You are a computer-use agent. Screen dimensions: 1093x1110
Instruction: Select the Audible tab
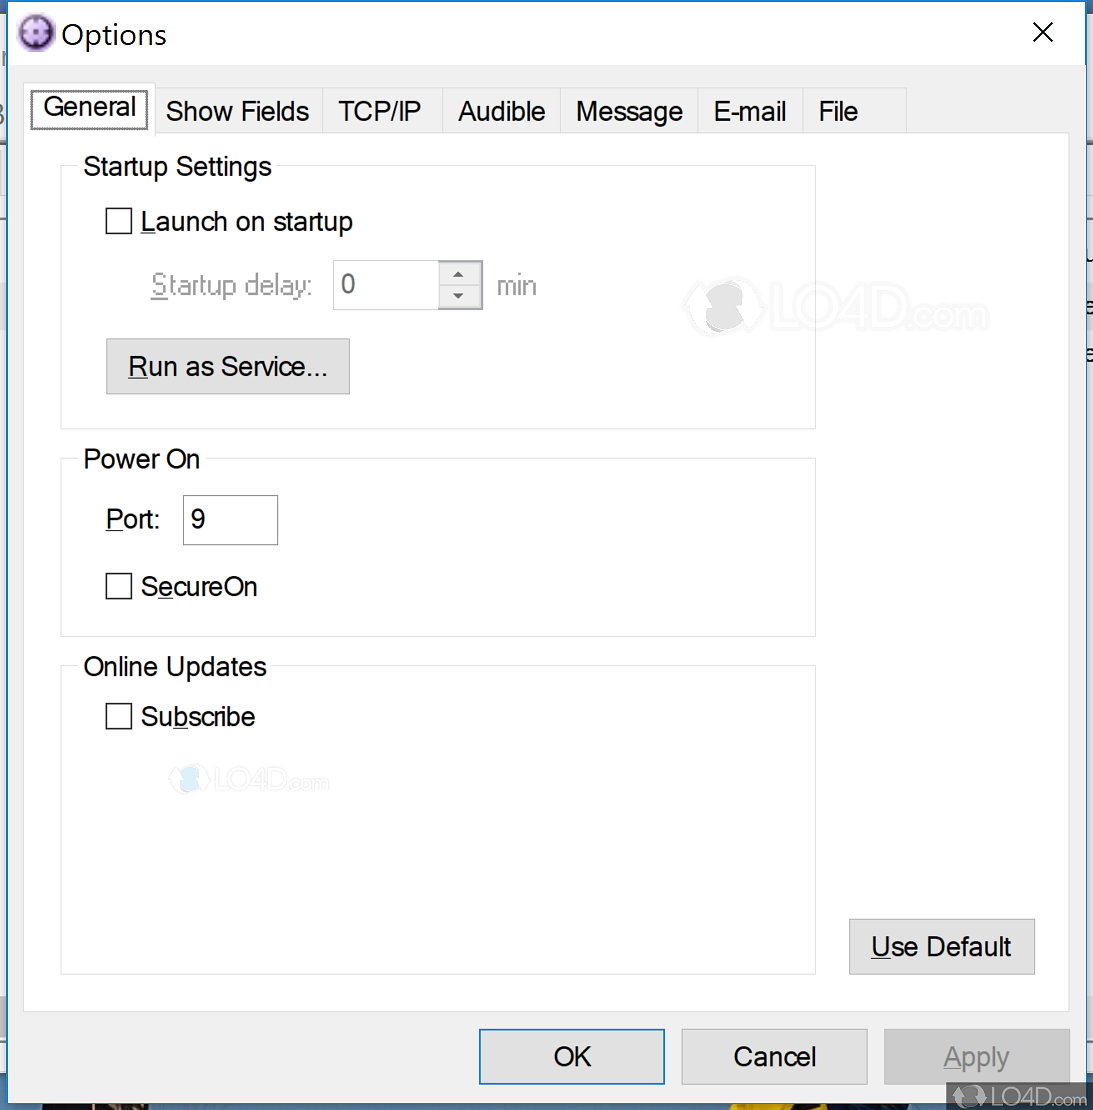tap(501, 111)
